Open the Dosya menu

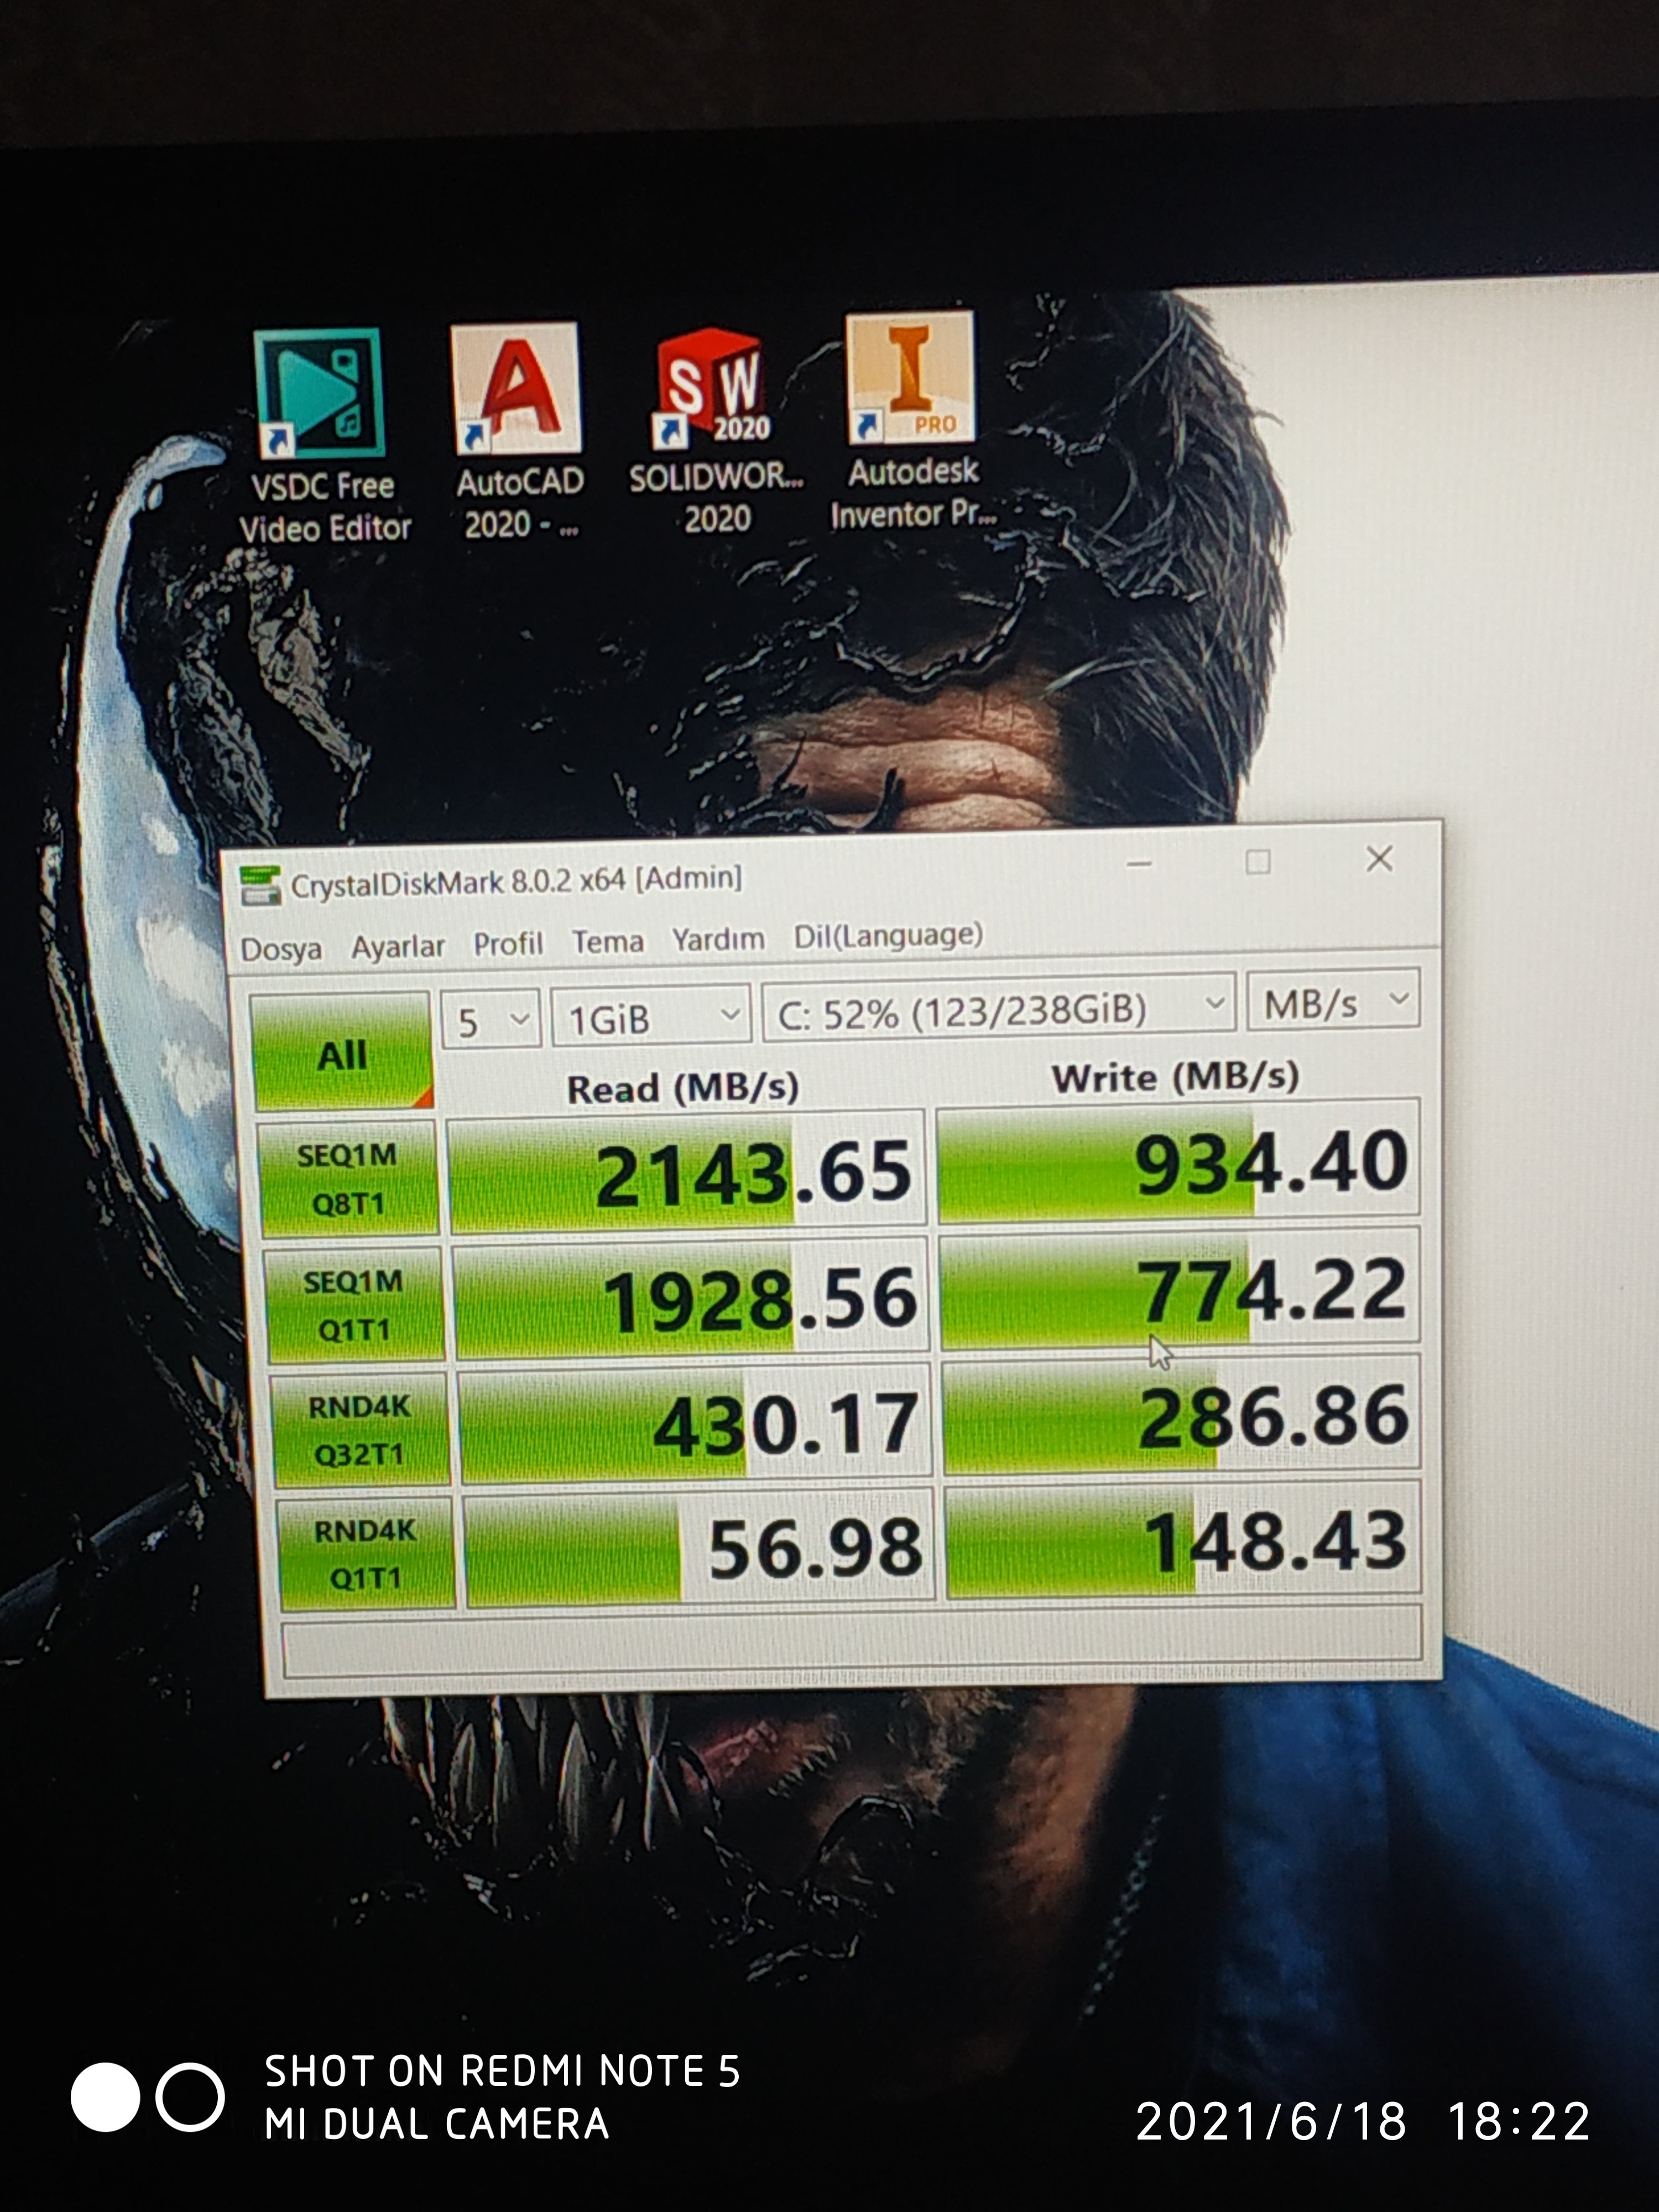tap(281, 948)
